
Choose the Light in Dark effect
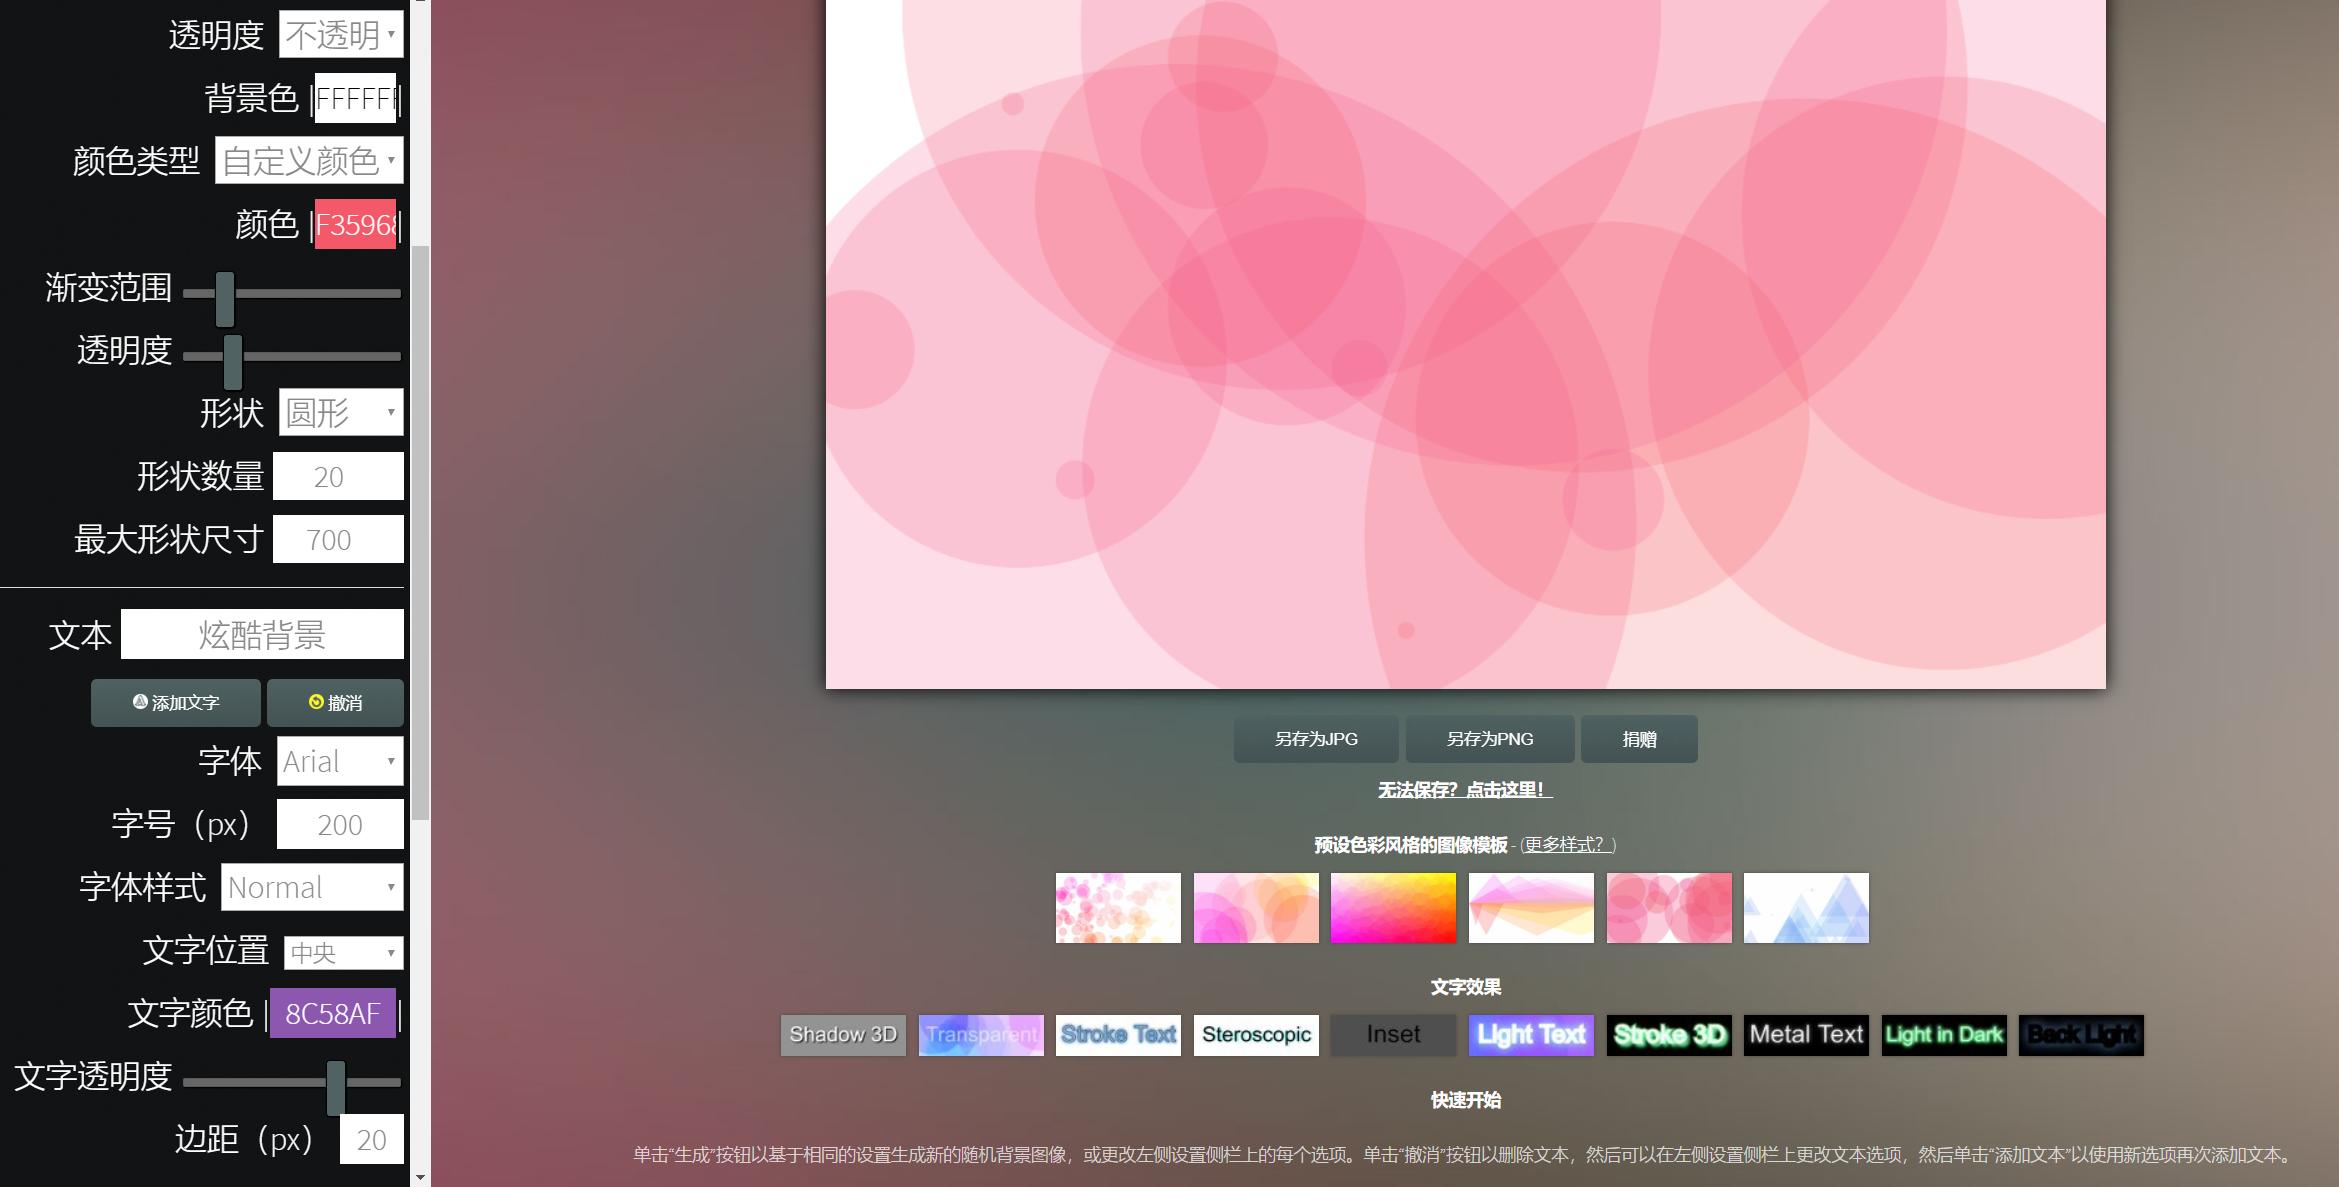coord(1944,1035)
